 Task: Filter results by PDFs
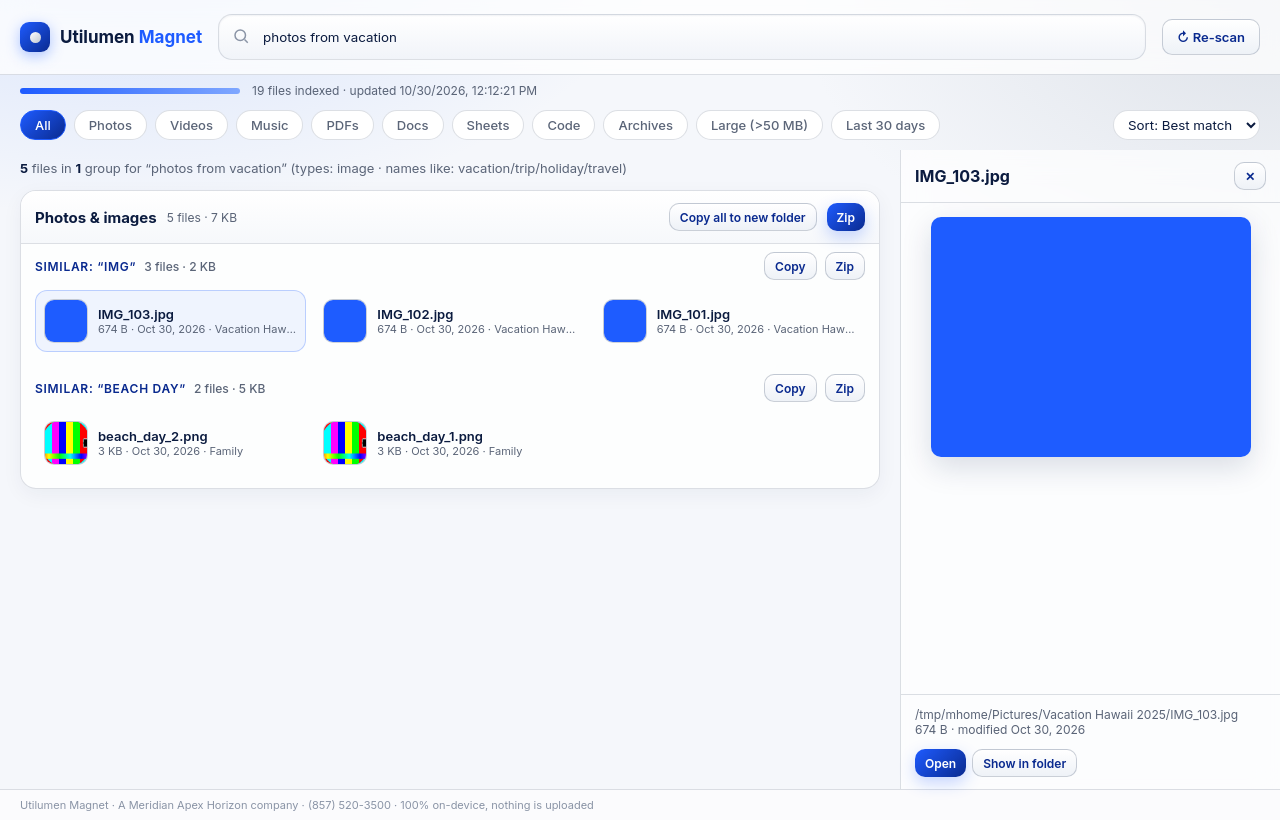(x=342, y=125)
